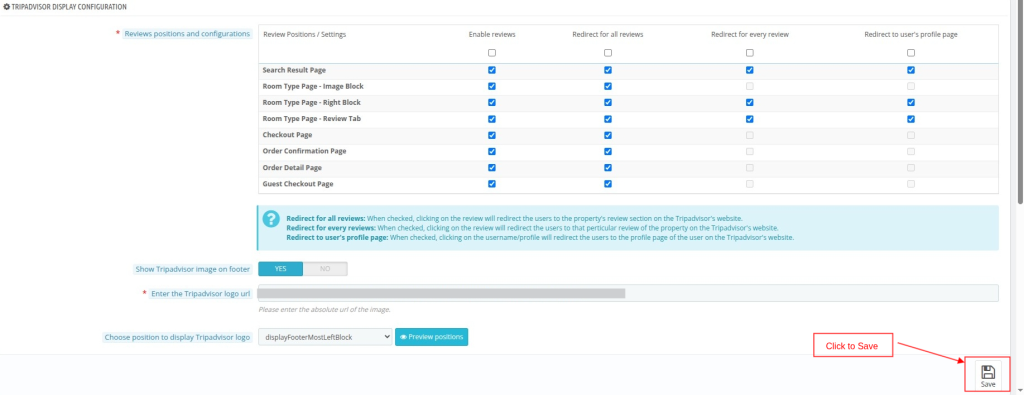The height and width of the screenshot is (395, 1024).
Task: Uncheck Enable reviews for Order Confirmation Page
Action: pyautogui.click(x=492, y=151)
